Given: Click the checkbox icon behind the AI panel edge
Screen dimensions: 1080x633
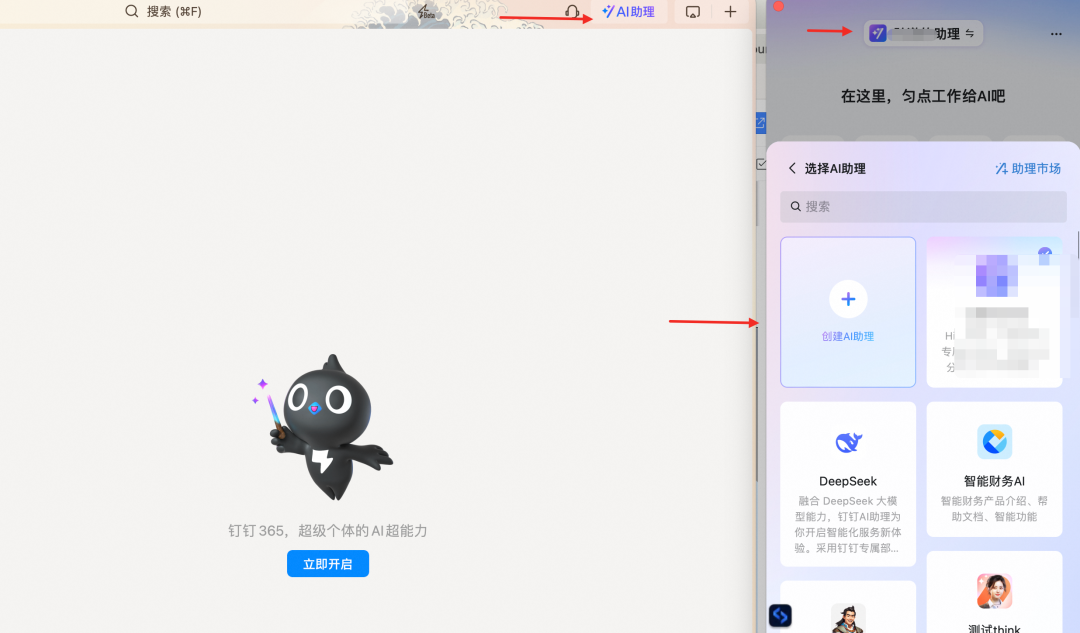Looking at the screenshot, I should click(x=760, y=164).
